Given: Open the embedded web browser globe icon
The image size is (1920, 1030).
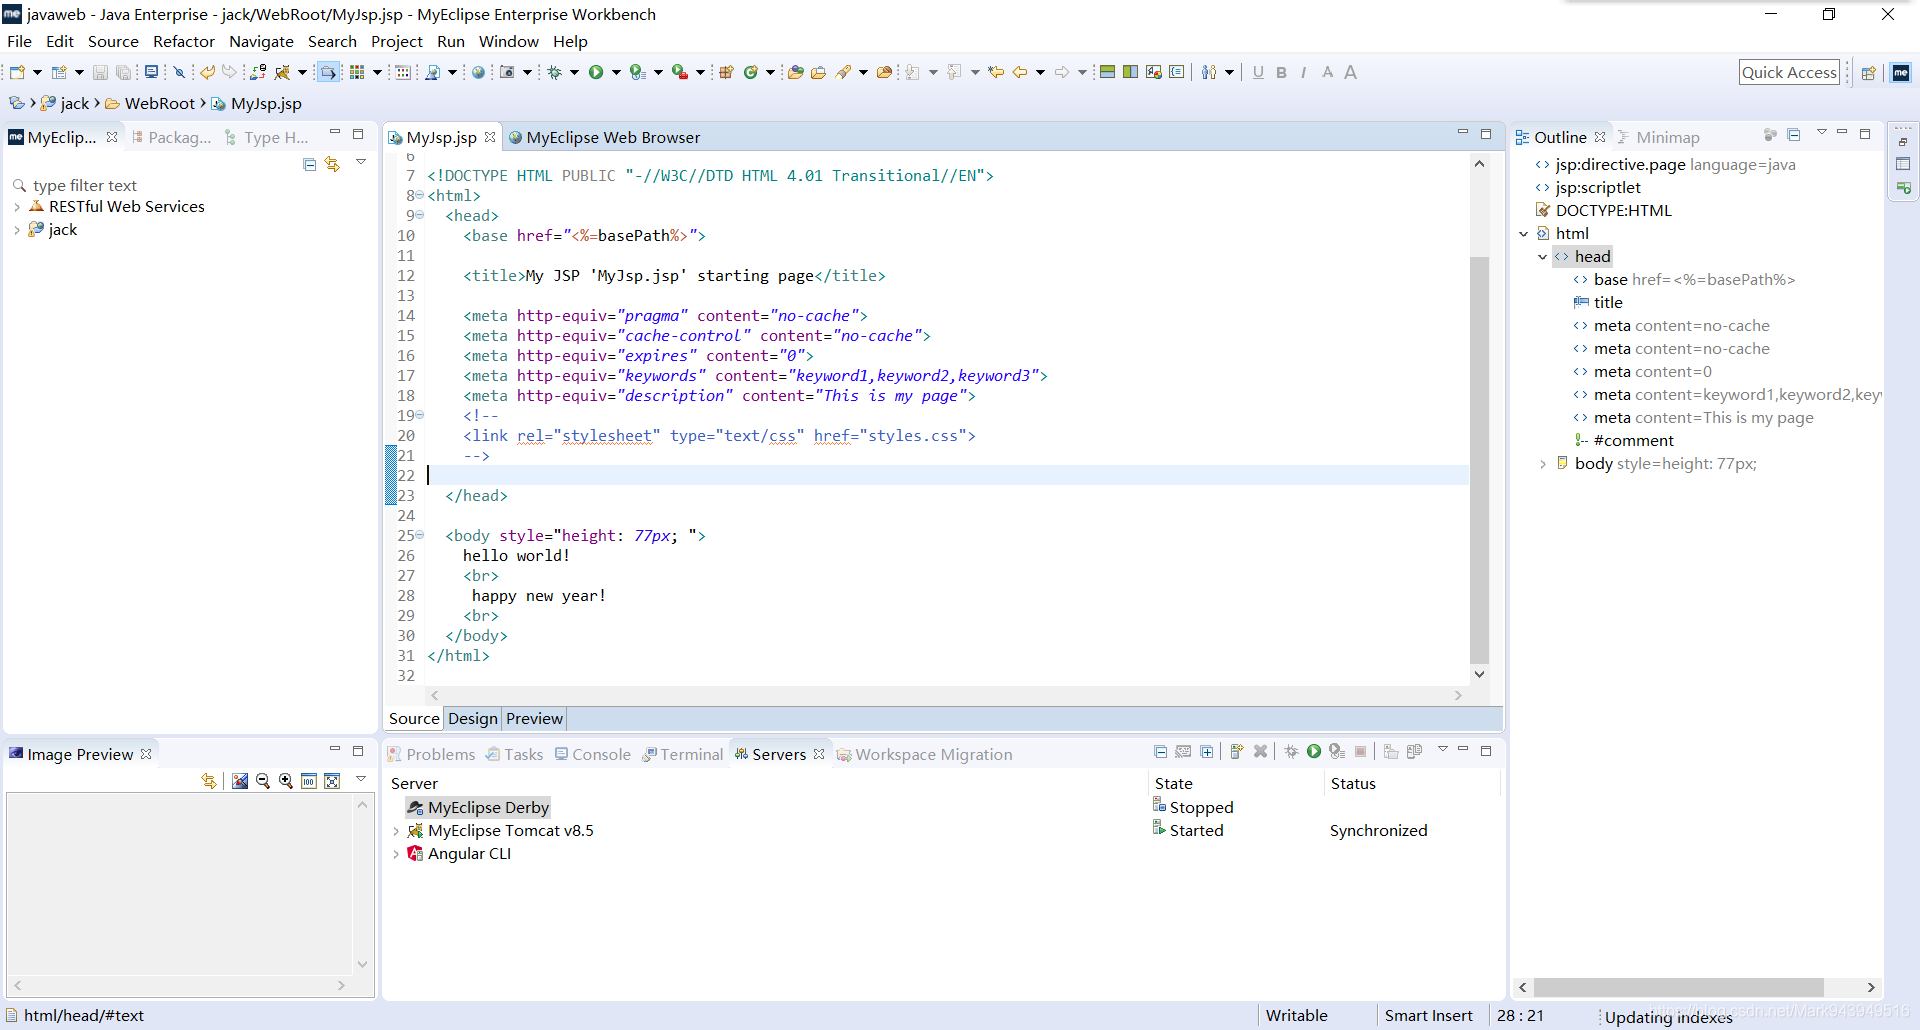Looking at the screenshot, I should coord(479,72).
